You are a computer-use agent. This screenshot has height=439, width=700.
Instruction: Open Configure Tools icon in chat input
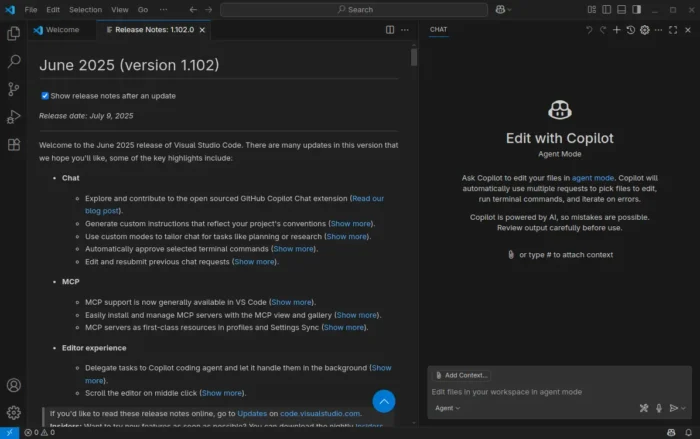(x=644, y=408)
